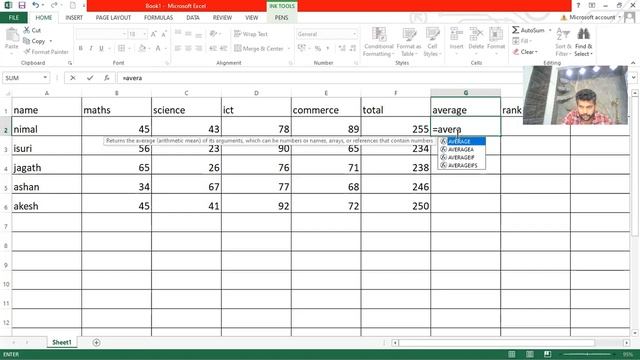Open the font name combo box
This screenshot has width=640, height=360.
pyautogui.click(x=101, y=34)
